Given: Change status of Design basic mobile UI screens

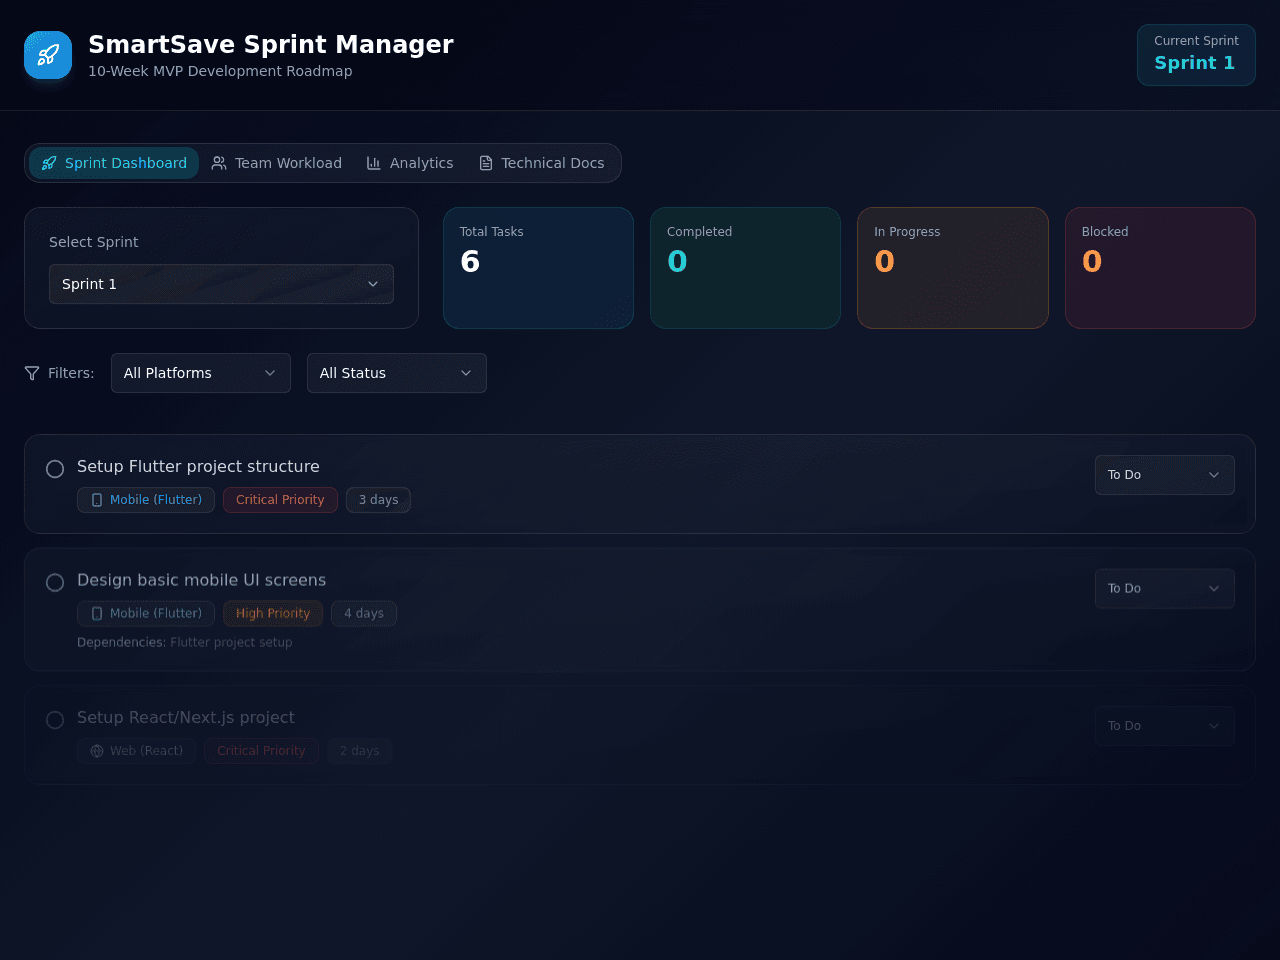Looking at the screenshot, I should [1165, 589].
